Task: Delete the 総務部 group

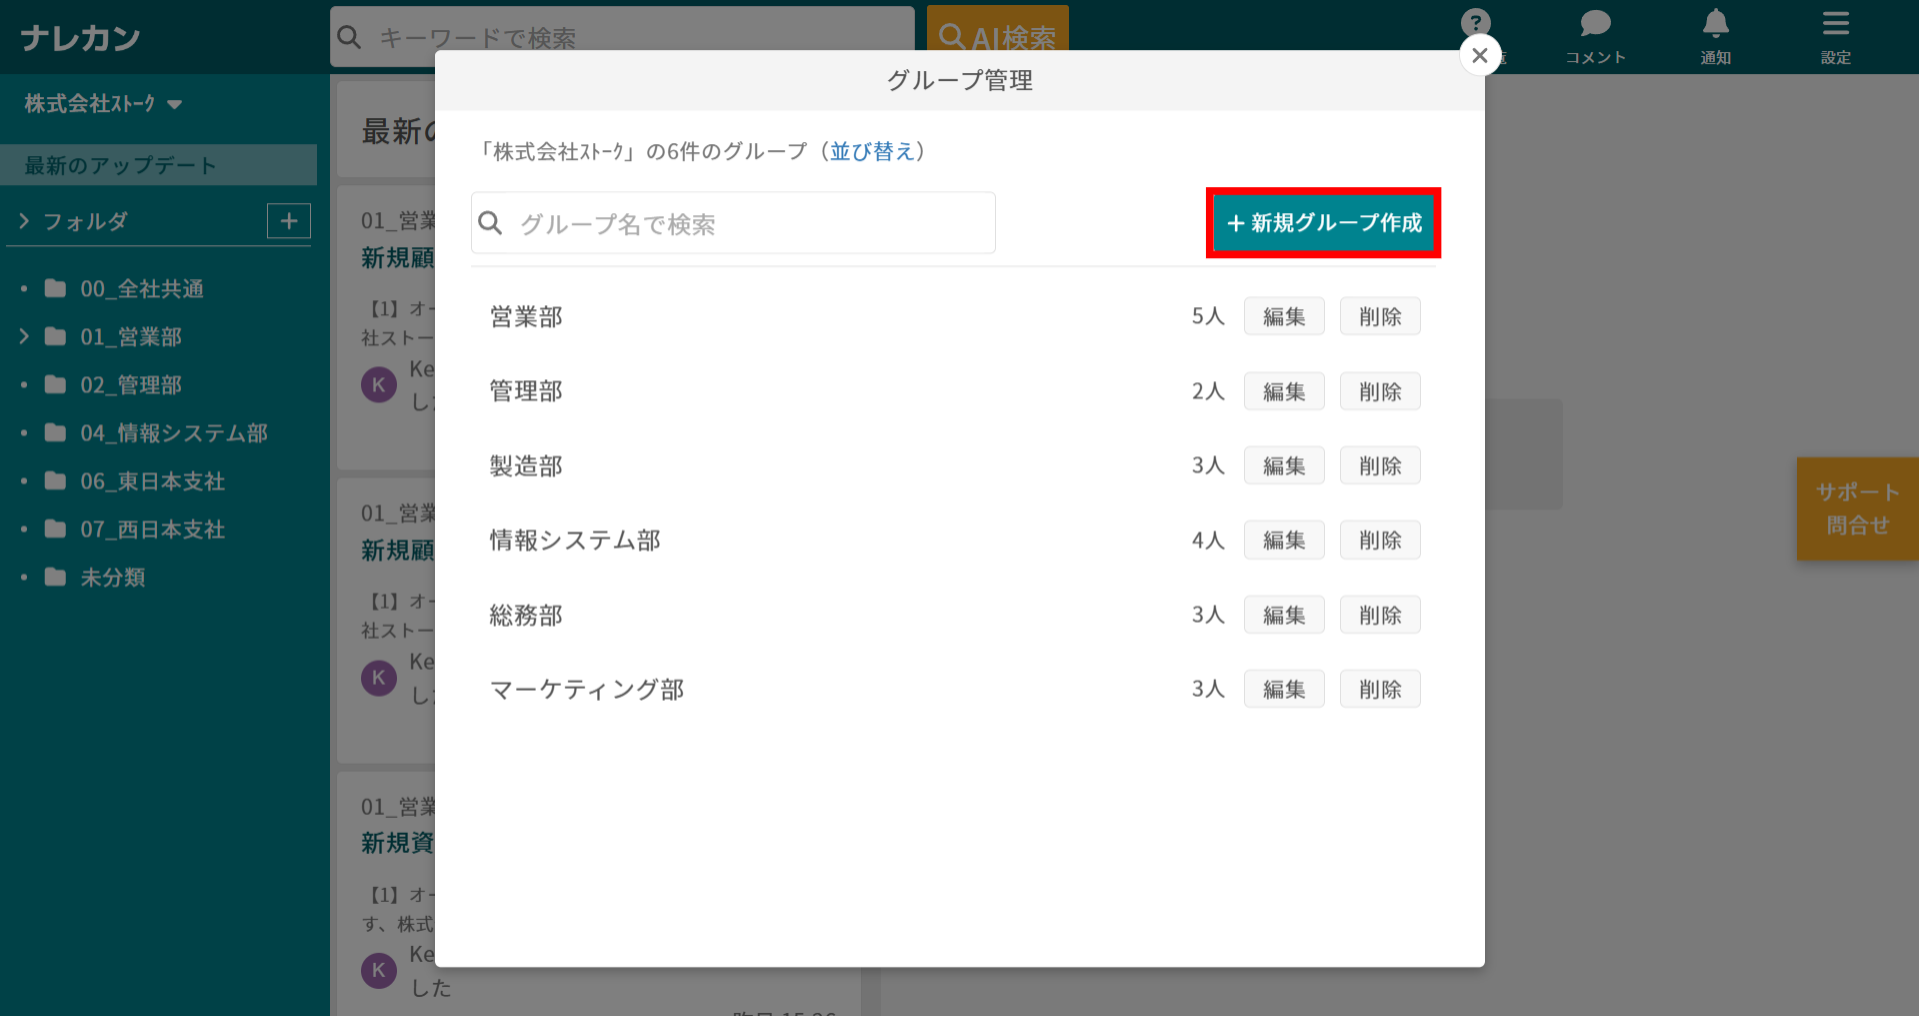Action: coord(1380,615)
